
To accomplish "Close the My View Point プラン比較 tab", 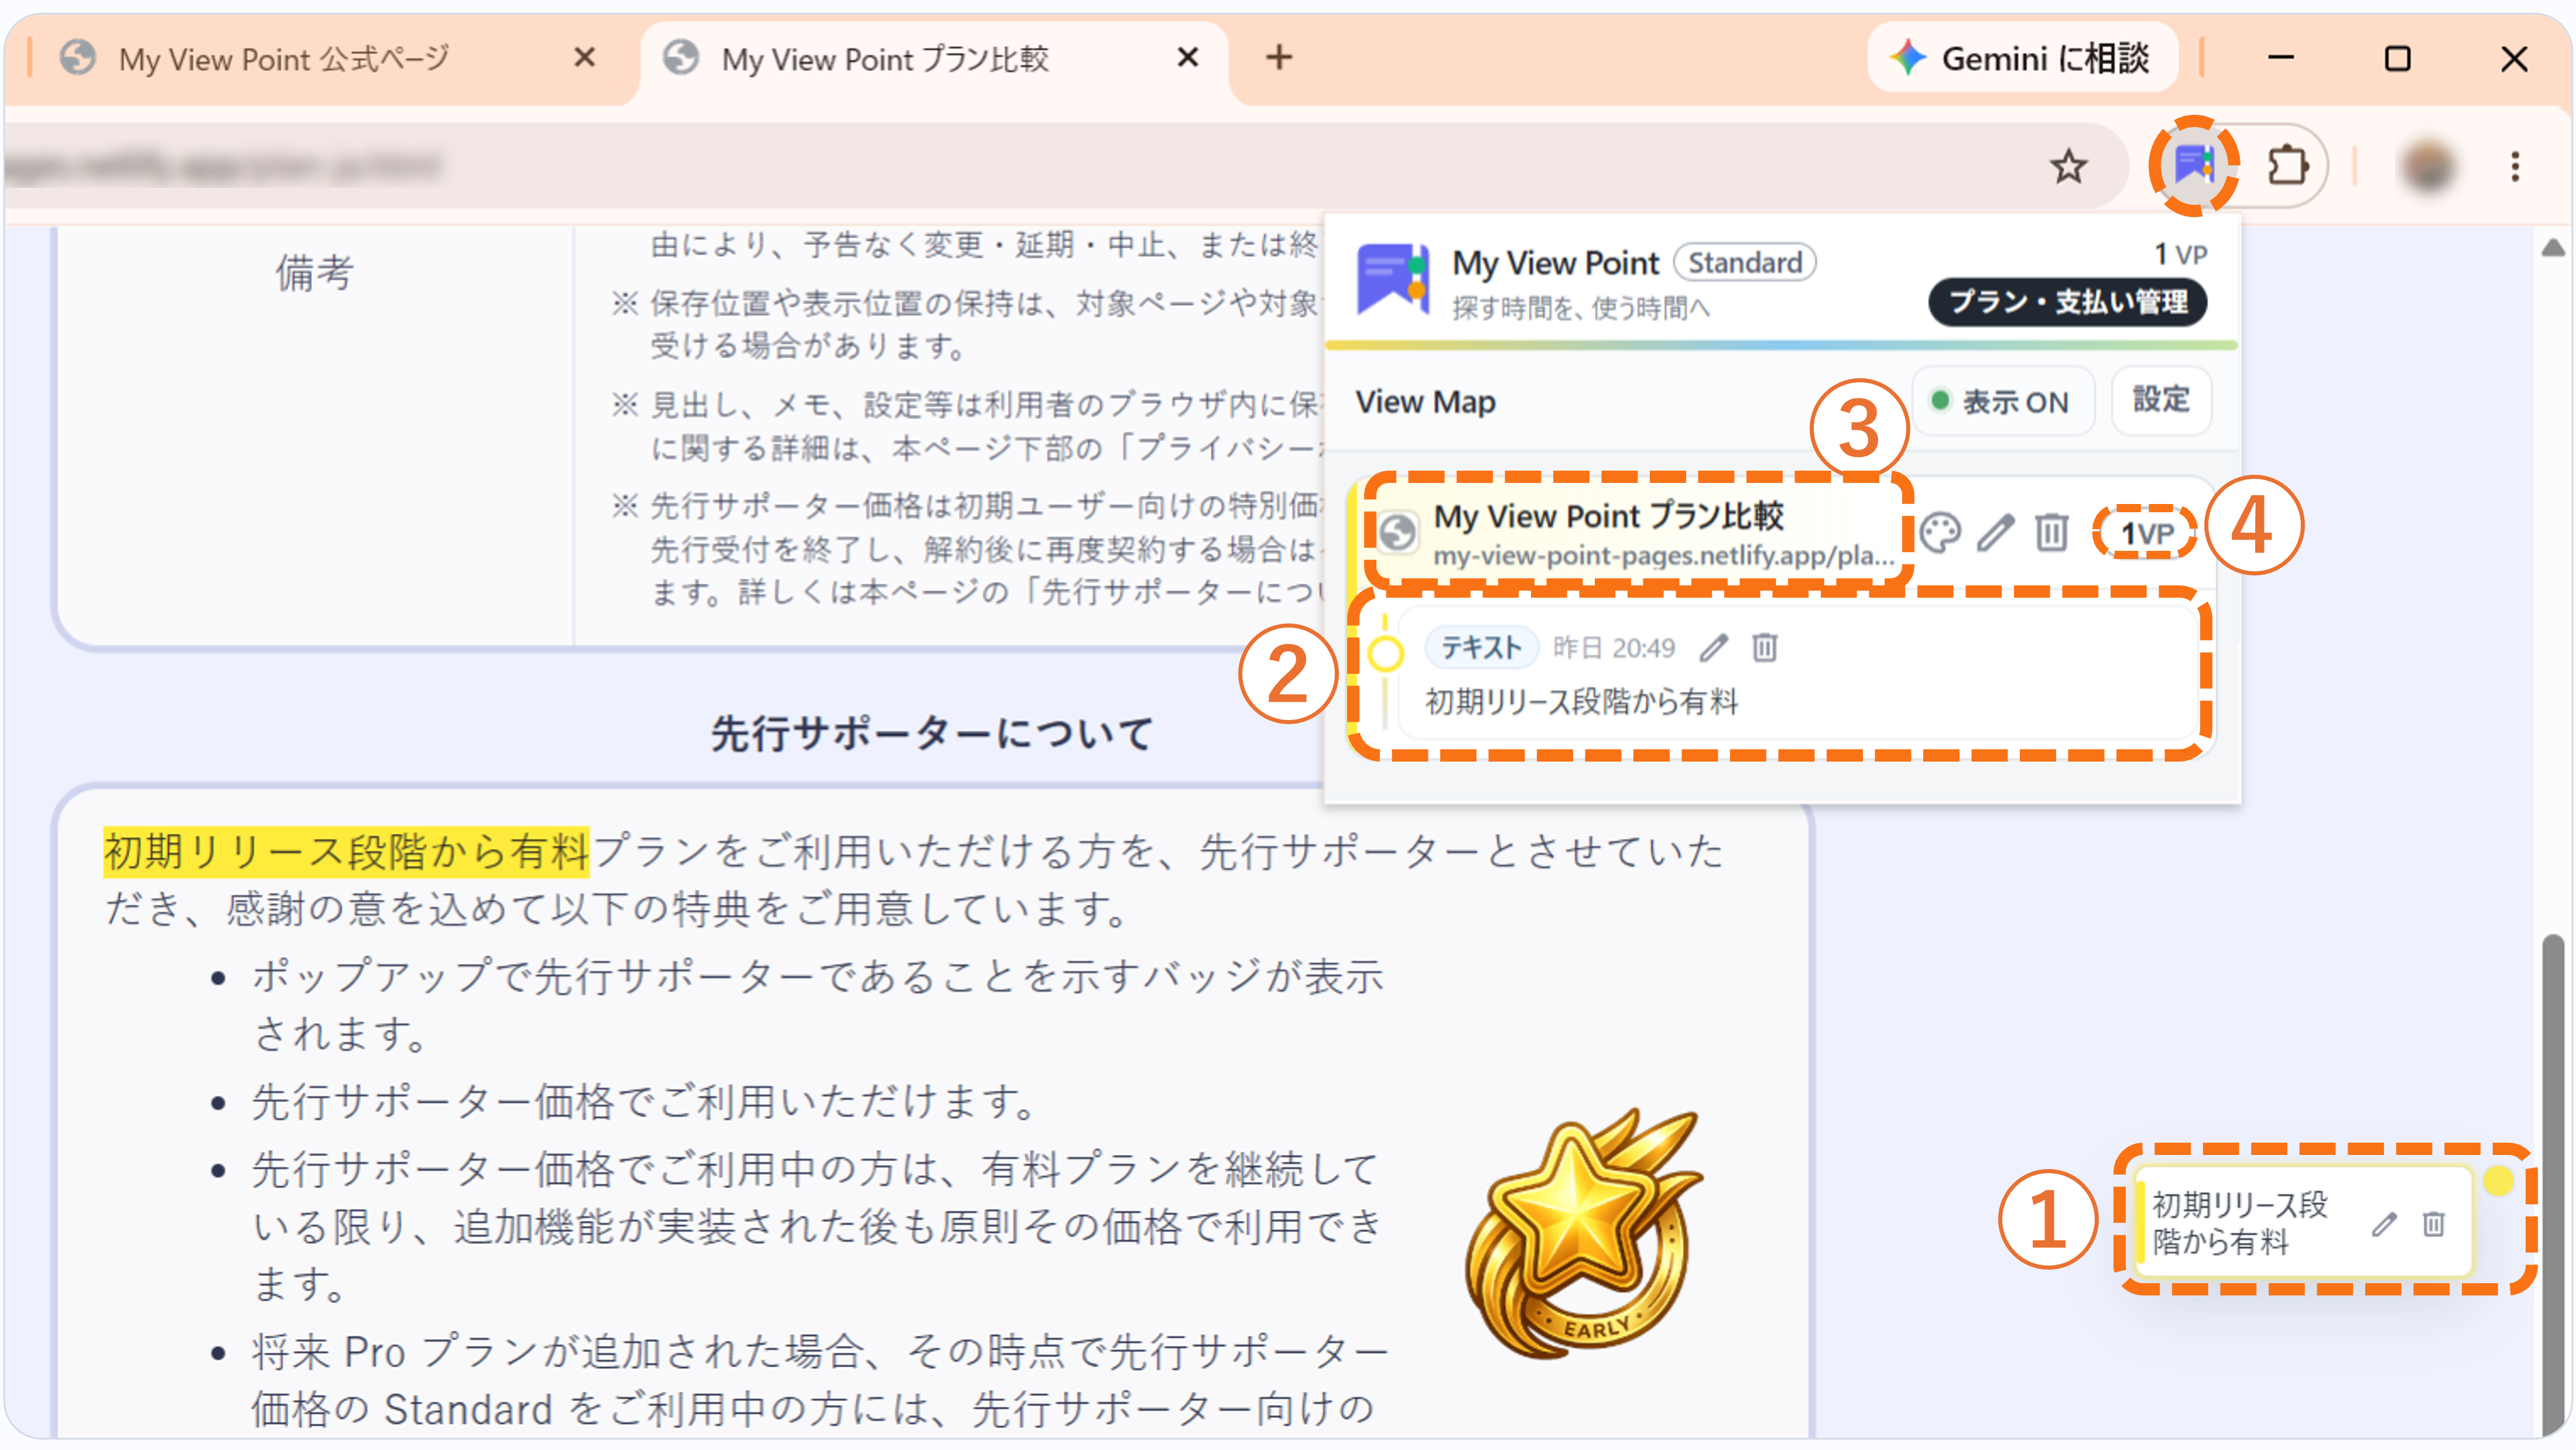I will (1187, 58).
